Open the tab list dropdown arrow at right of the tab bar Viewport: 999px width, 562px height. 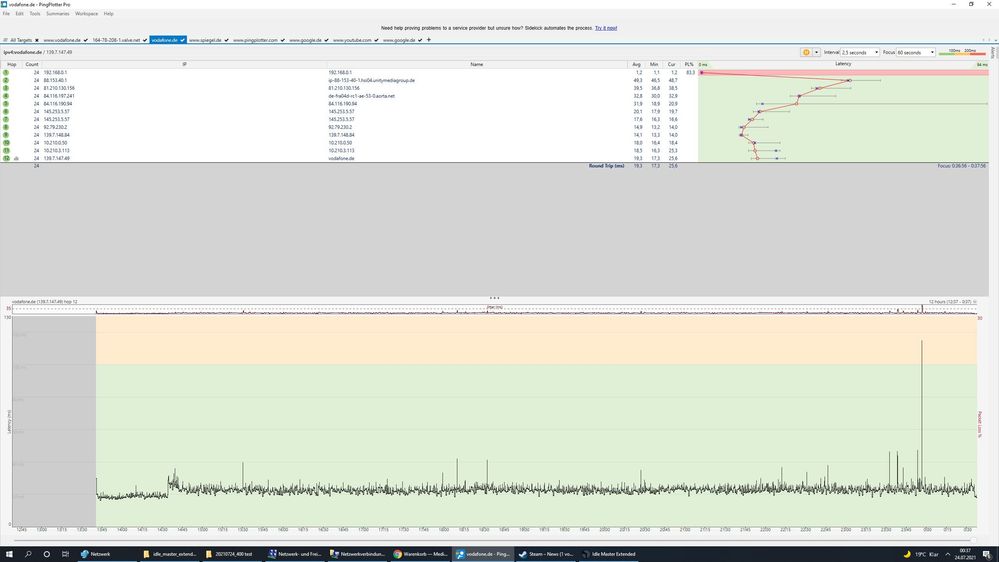995,40
